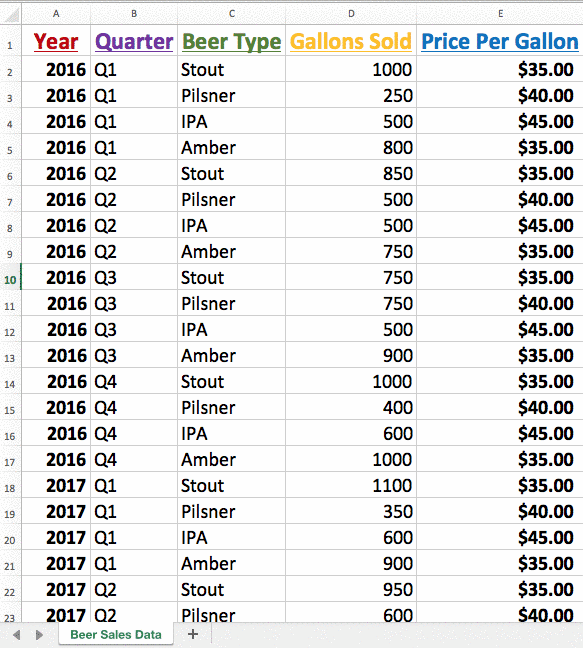Click the next sheet arrow
Screen dimensions: 583x648
[39, 634]
